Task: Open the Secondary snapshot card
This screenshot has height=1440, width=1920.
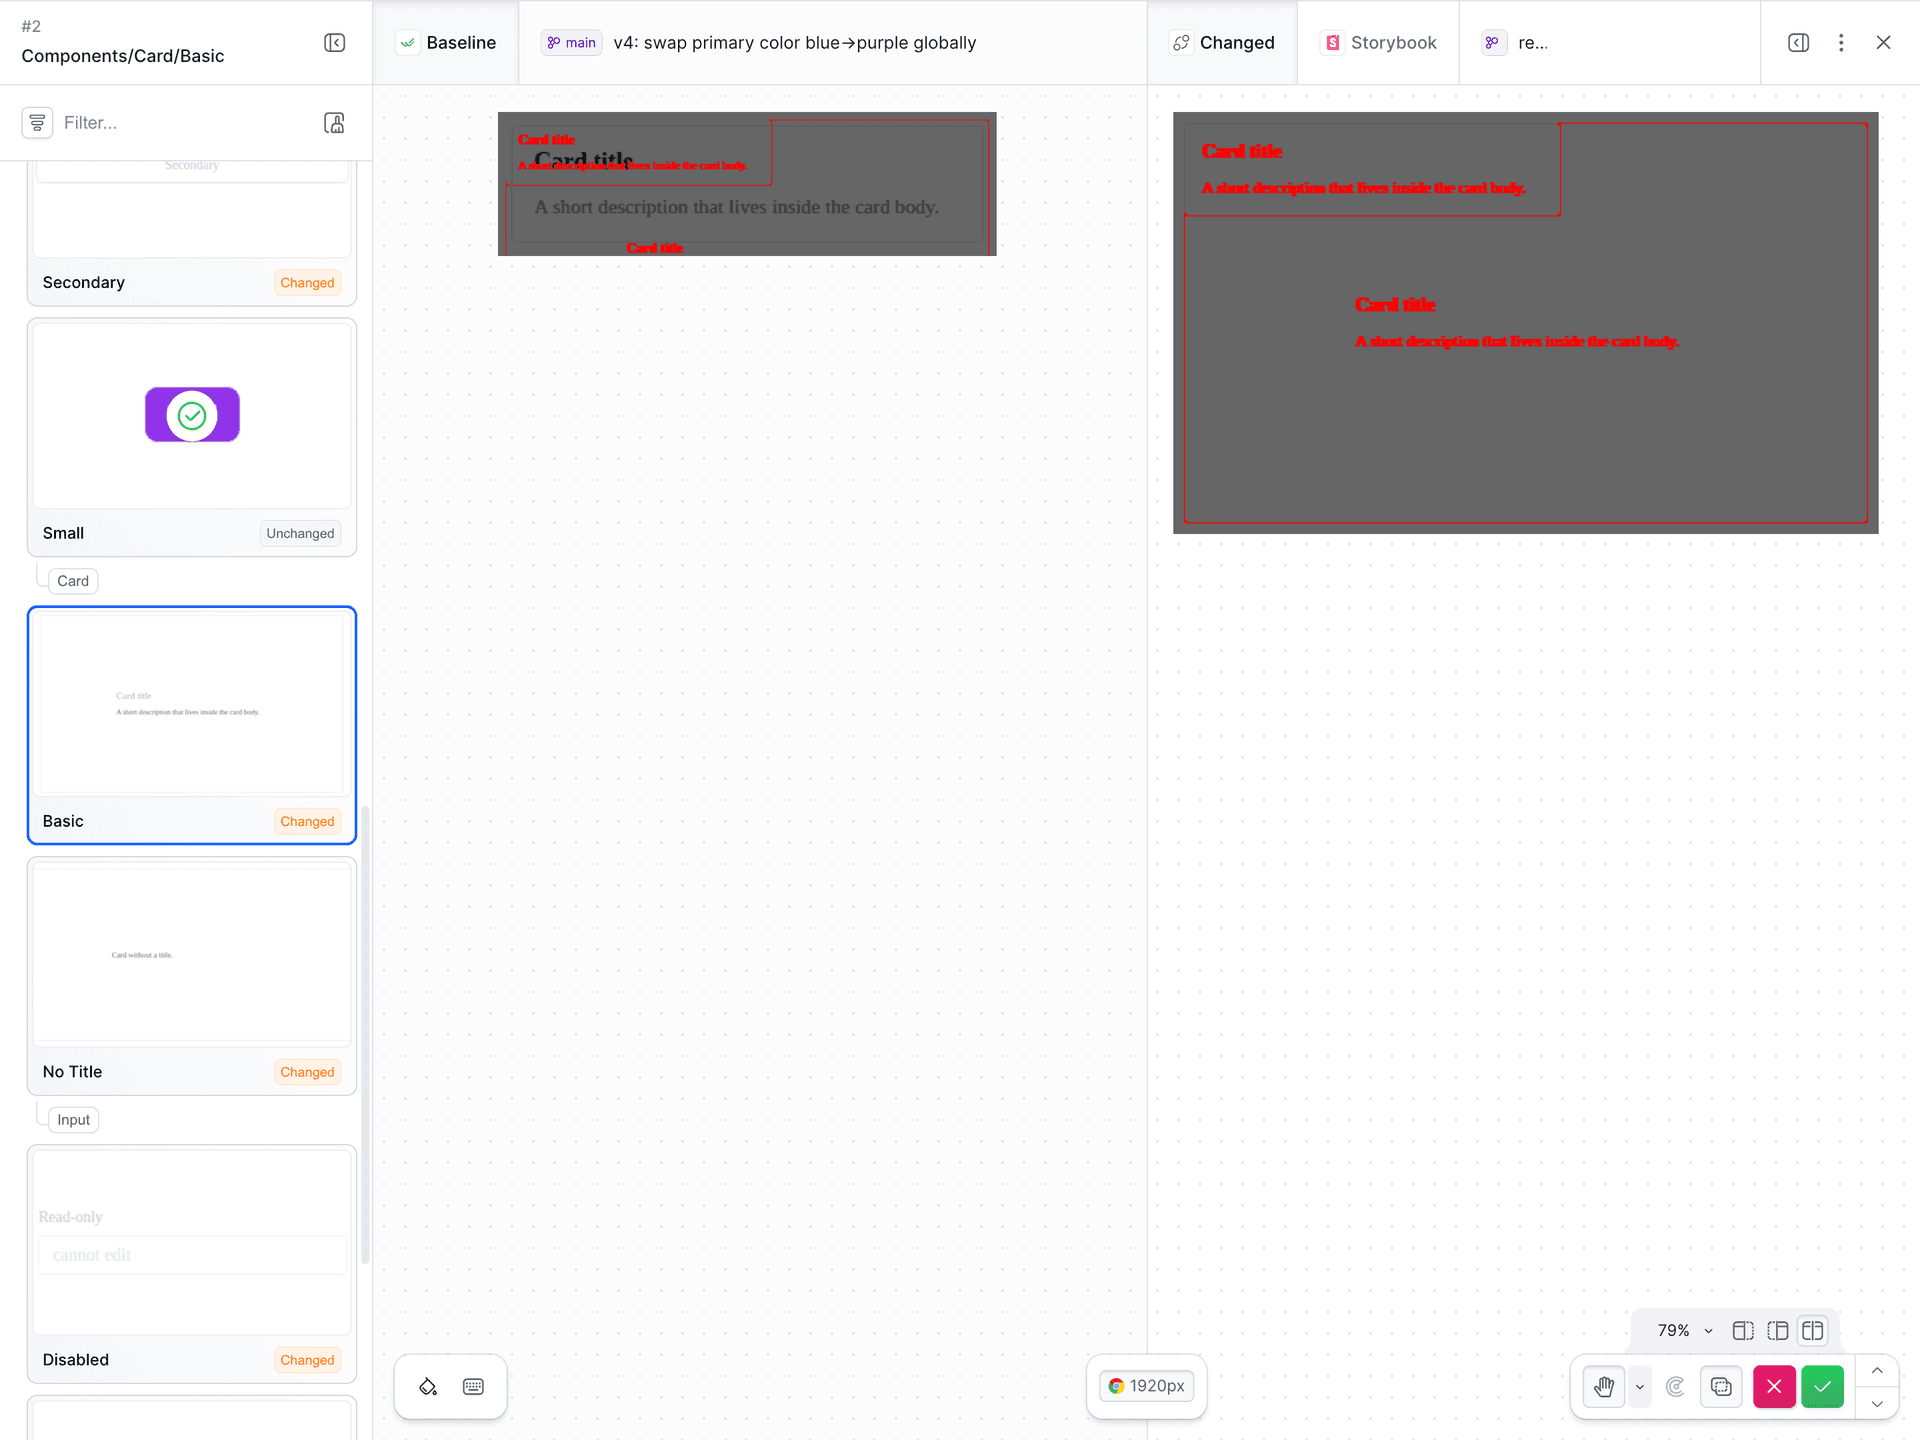Action: (192, 233)
